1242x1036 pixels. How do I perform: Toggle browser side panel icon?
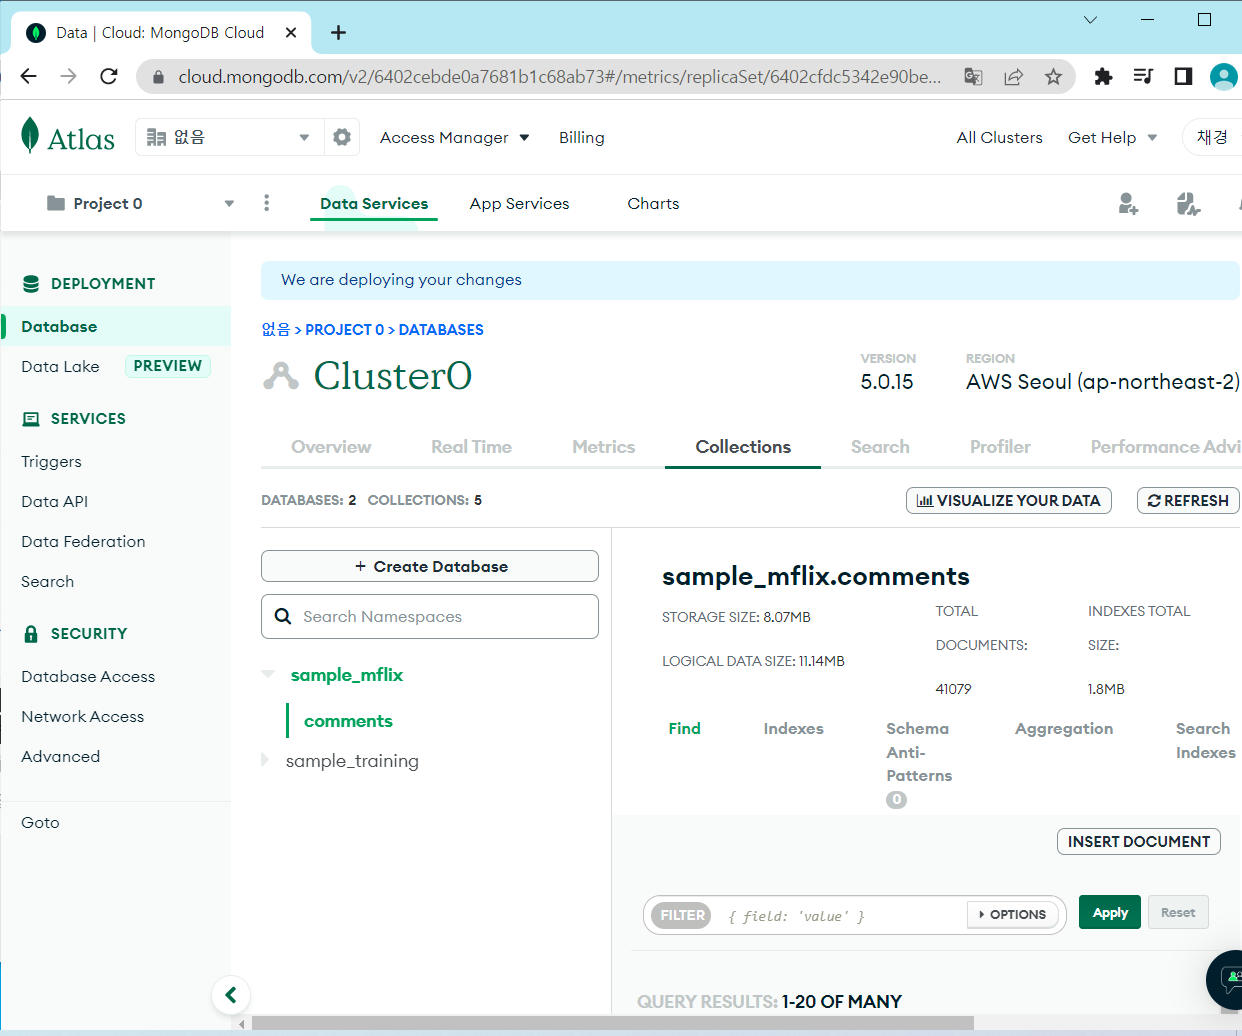coord(1183,77)
